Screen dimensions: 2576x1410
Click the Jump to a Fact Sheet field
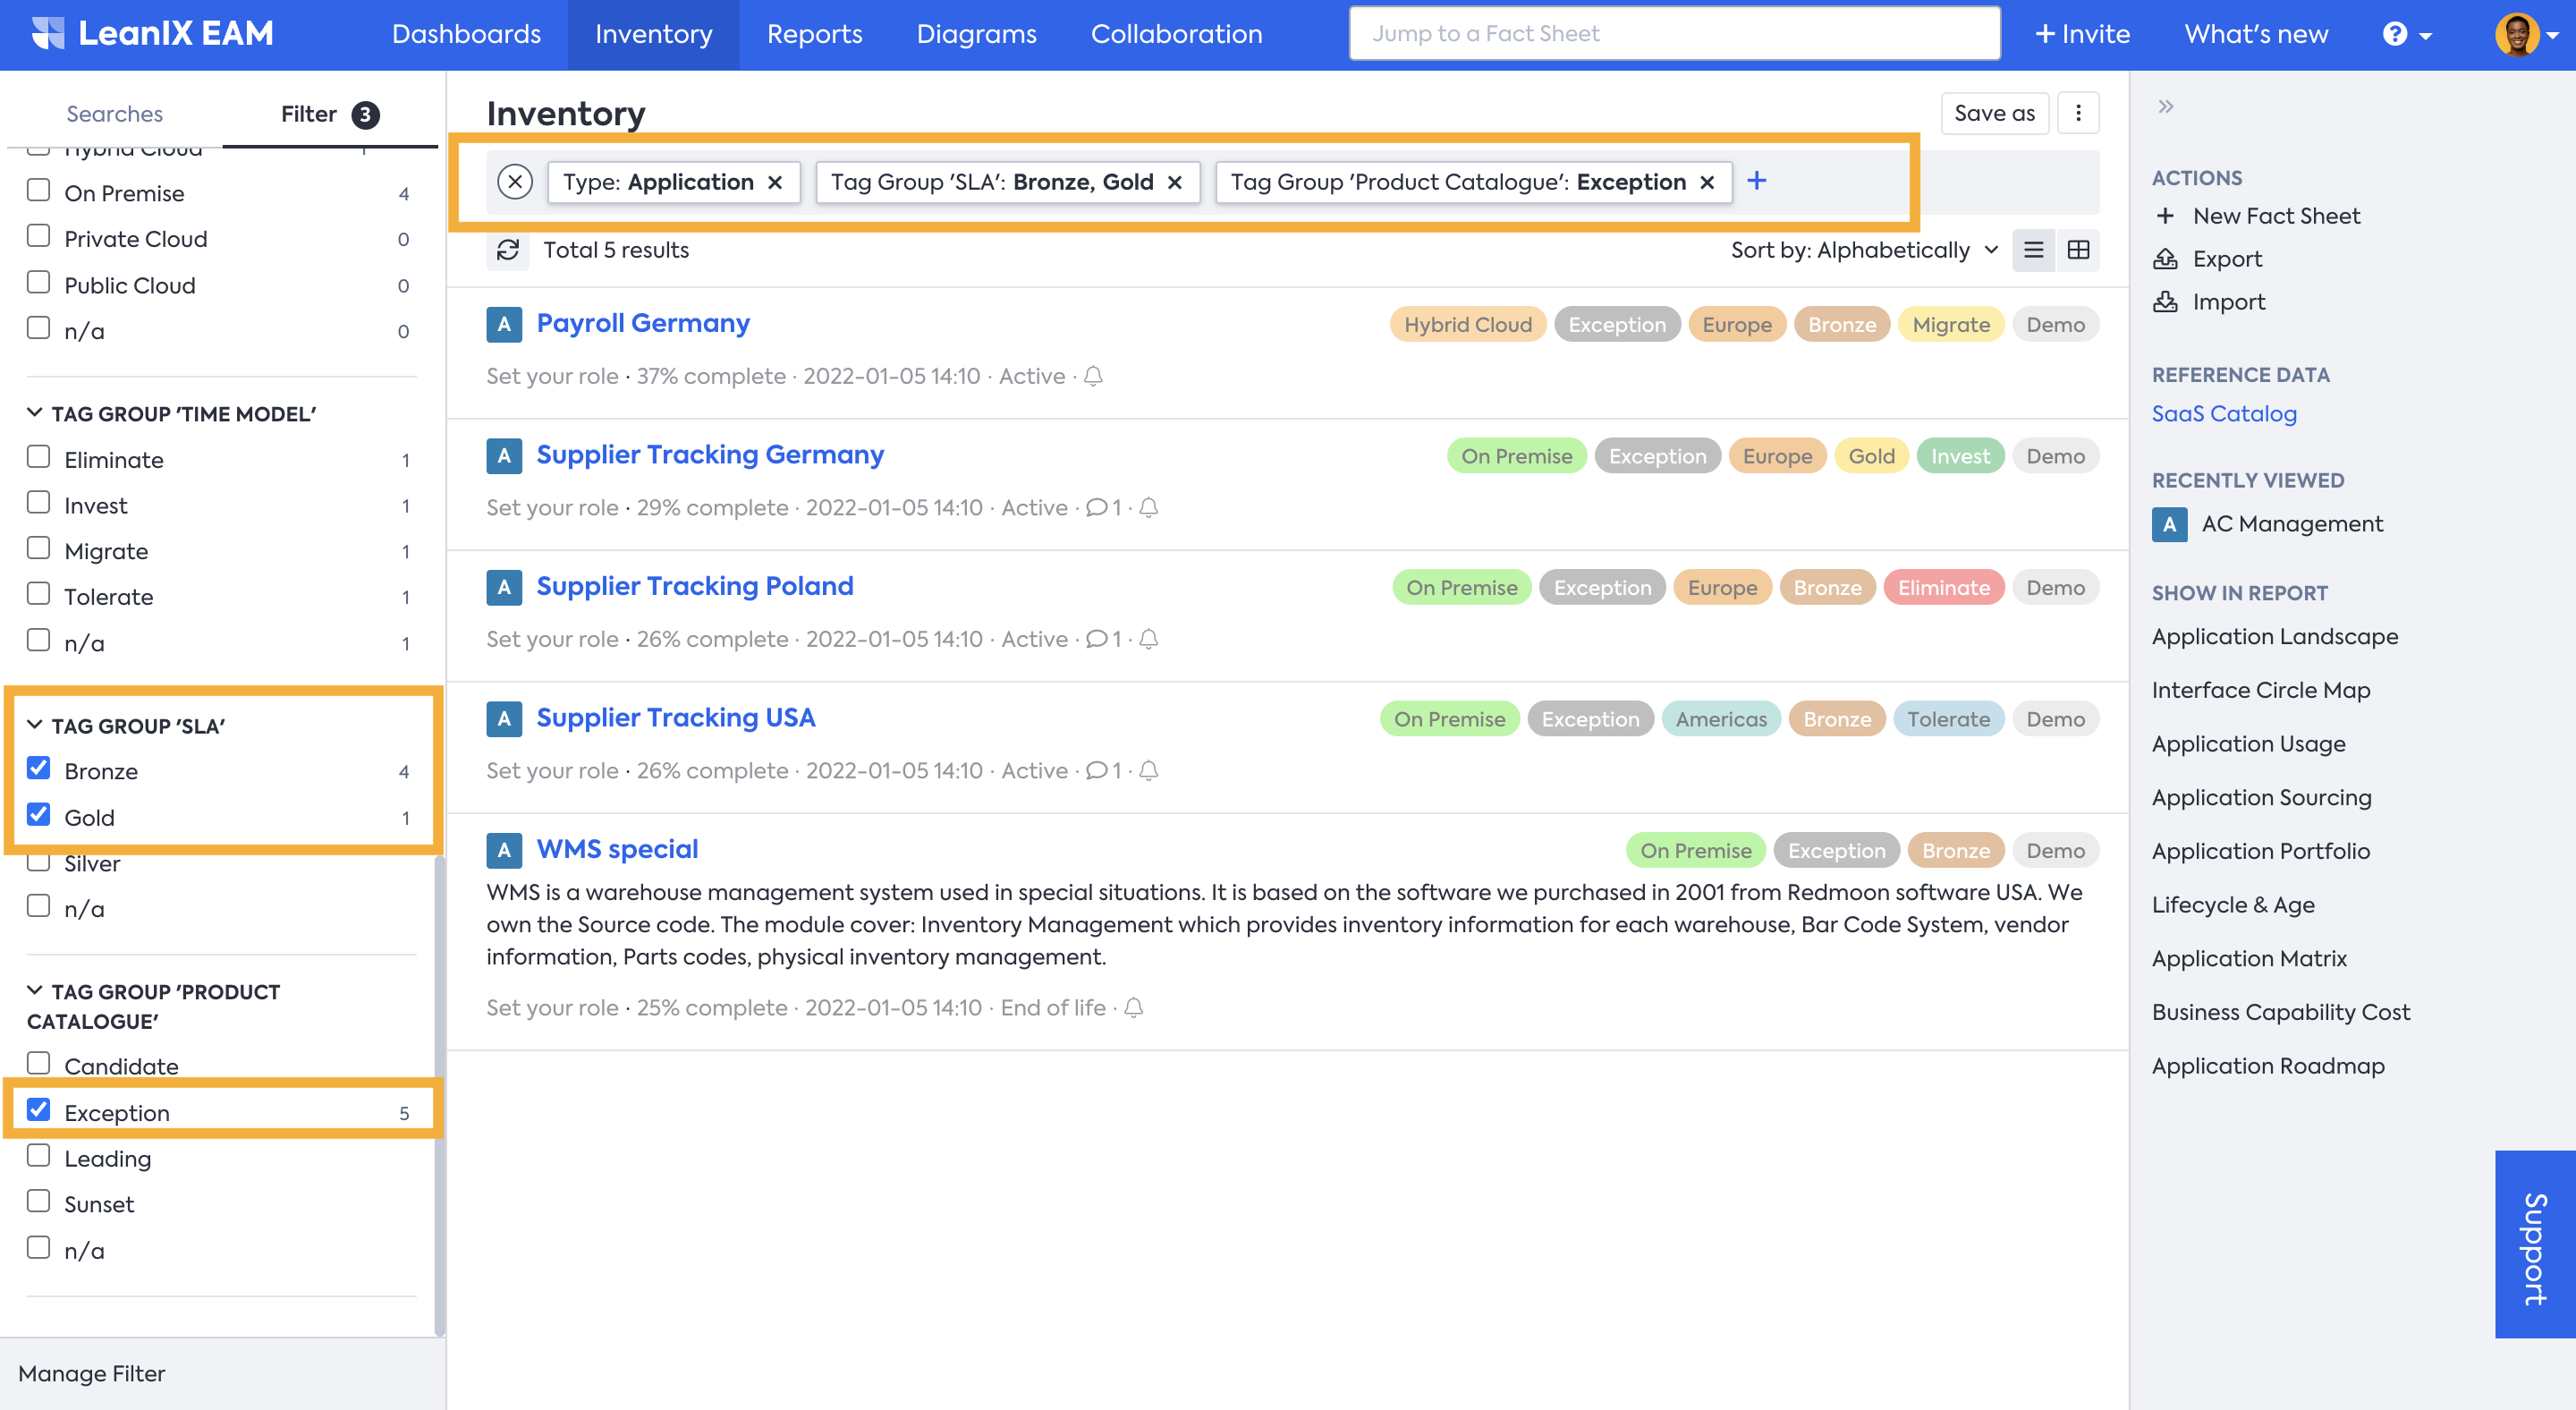(x=1674, y=34)
